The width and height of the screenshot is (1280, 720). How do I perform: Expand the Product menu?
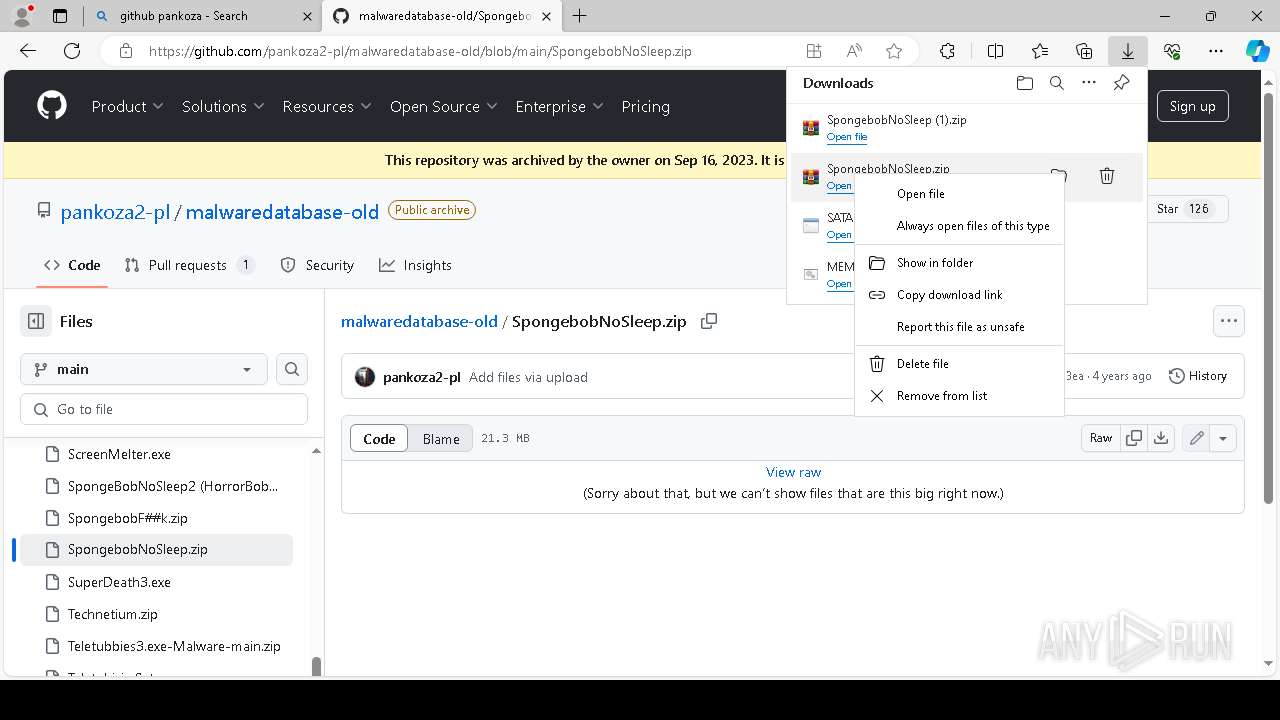[x=128, y=106]
